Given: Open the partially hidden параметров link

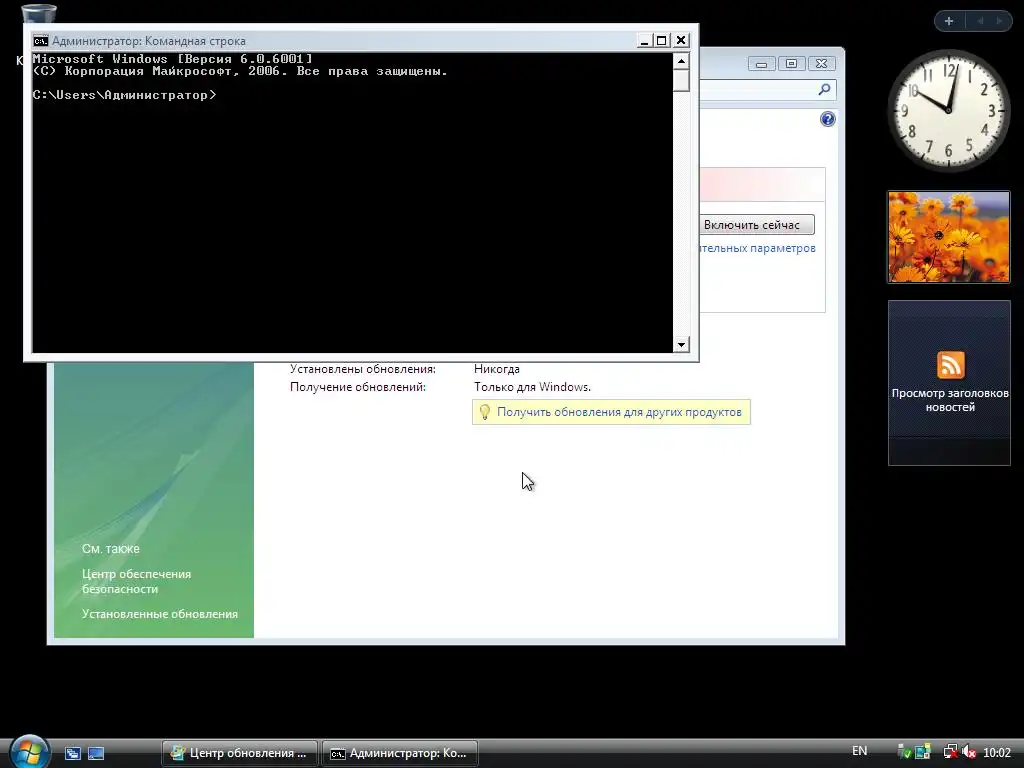Looking at the screenshot, I should coord(758,248).
